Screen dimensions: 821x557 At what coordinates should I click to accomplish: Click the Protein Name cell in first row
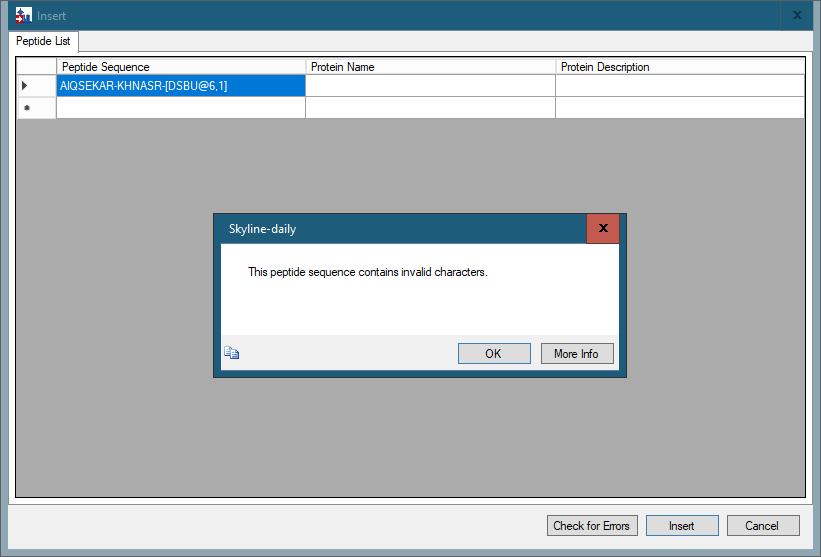click(430, 86)
